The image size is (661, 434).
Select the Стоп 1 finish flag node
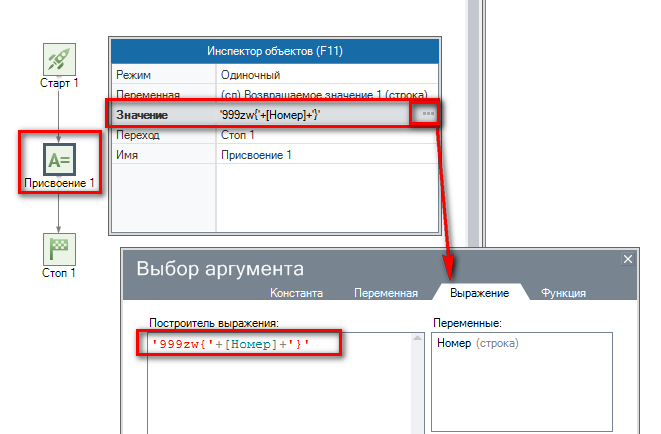click(x=59, y=250)
